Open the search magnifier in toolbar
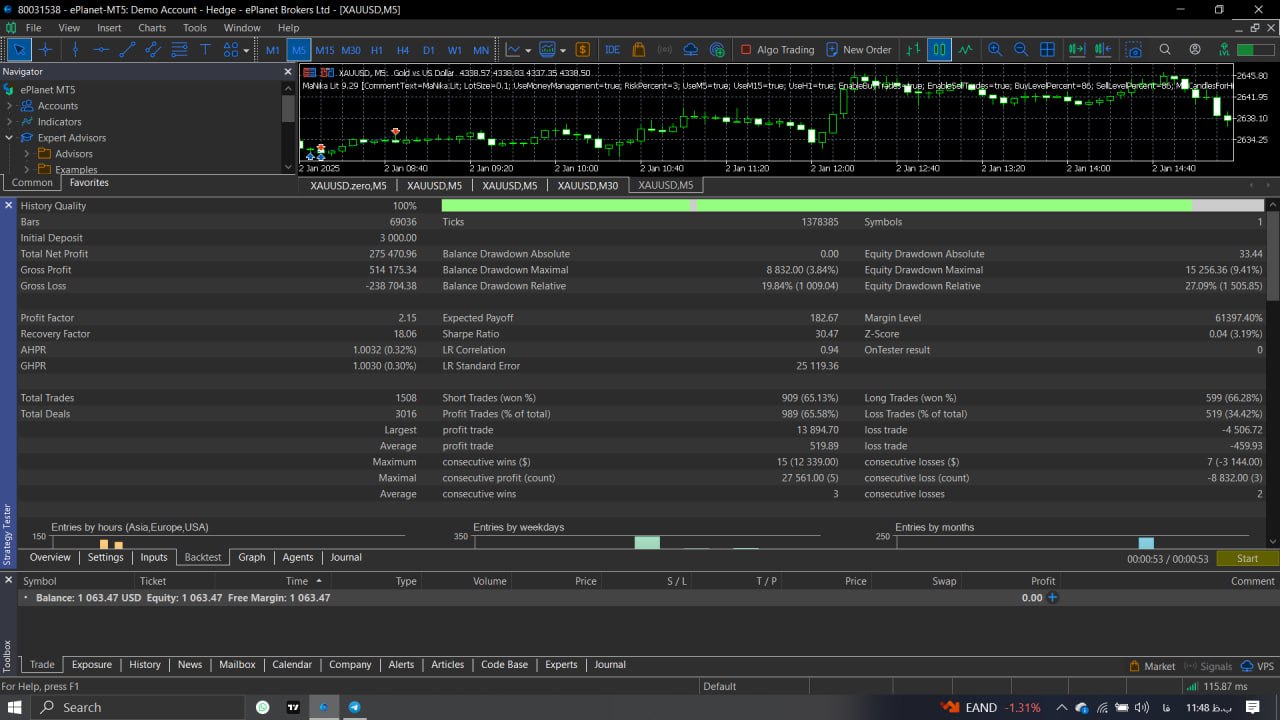Screen dimensions: 1280x720 click(x=1165, y=49)
